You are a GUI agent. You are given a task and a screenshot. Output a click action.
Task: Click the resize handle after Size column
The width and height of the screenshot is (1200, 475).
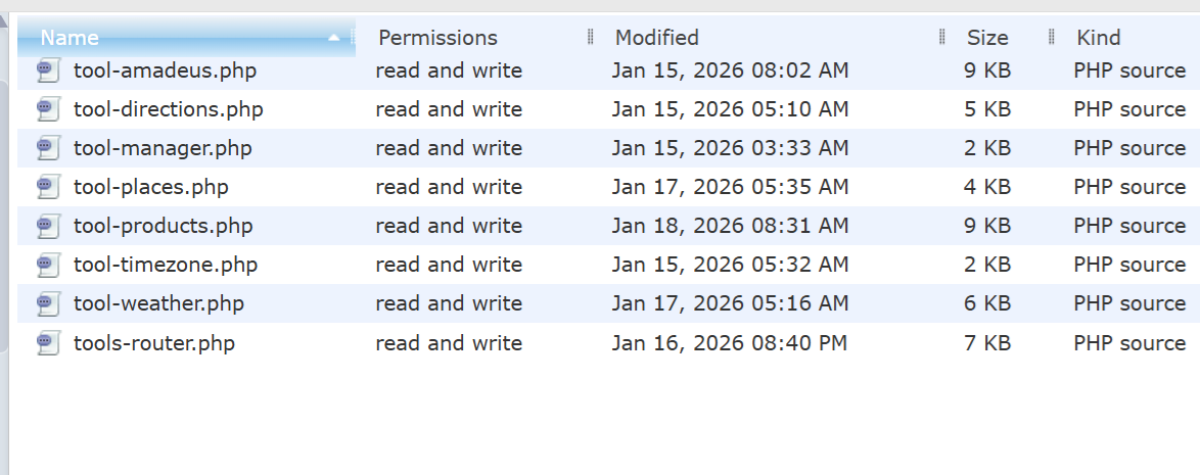pos(1052,38)
